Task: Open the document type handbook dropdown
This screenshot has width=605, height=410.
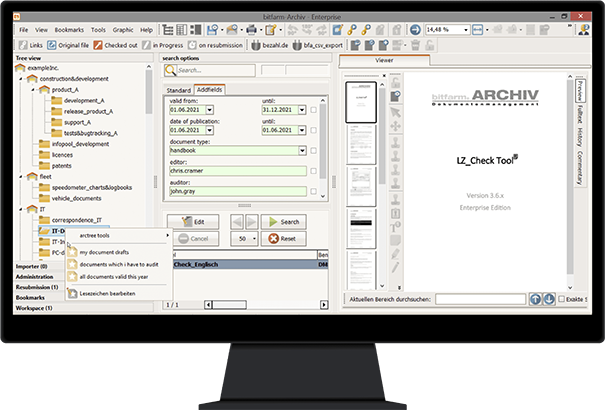Action: [302, 150]
